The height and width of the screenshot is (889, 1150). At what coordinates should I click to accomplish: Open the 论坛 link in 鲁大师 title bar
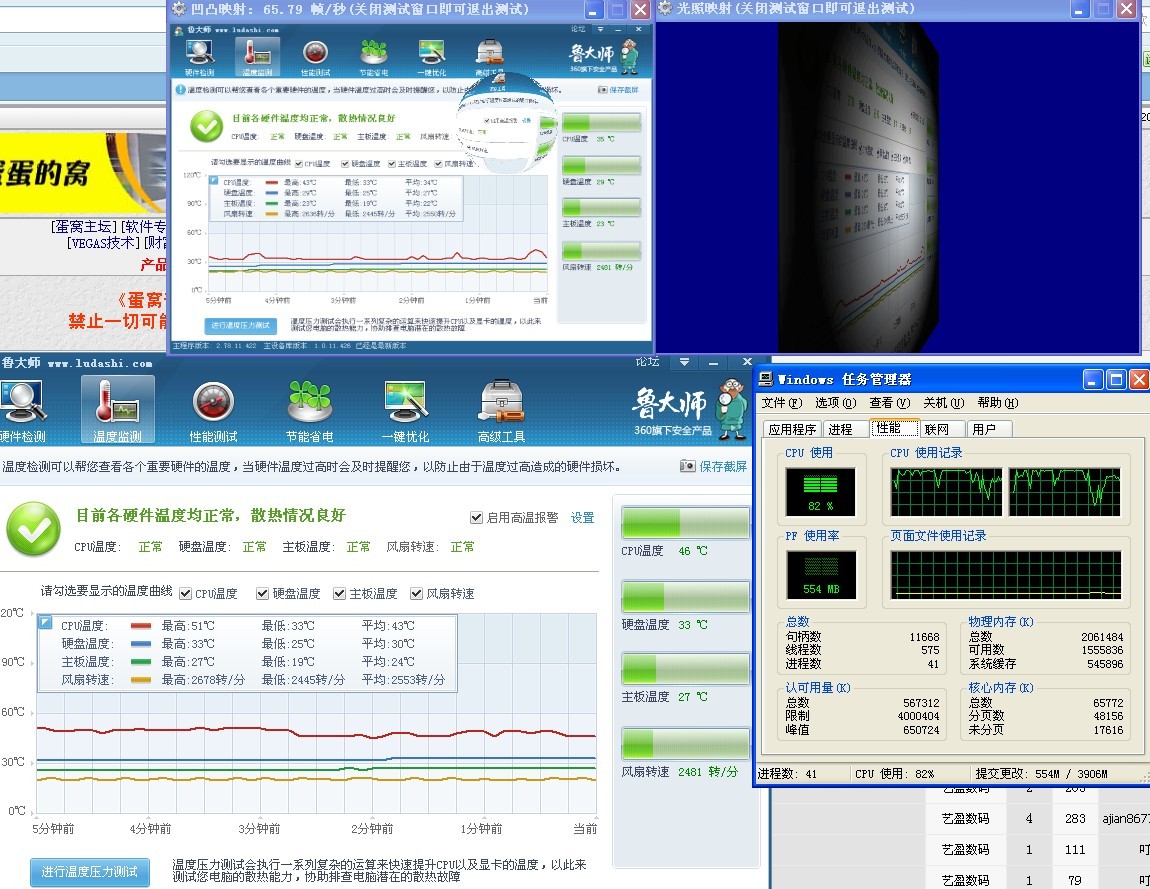[x=648, y=362]
